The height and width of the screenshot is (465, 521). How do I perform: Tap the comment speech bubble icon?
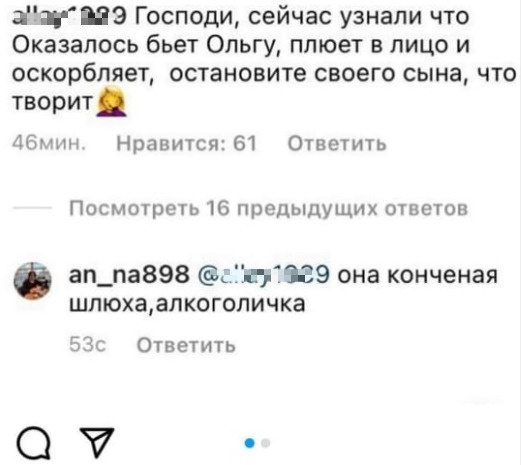pyautogui.click(x=34, y=443)
